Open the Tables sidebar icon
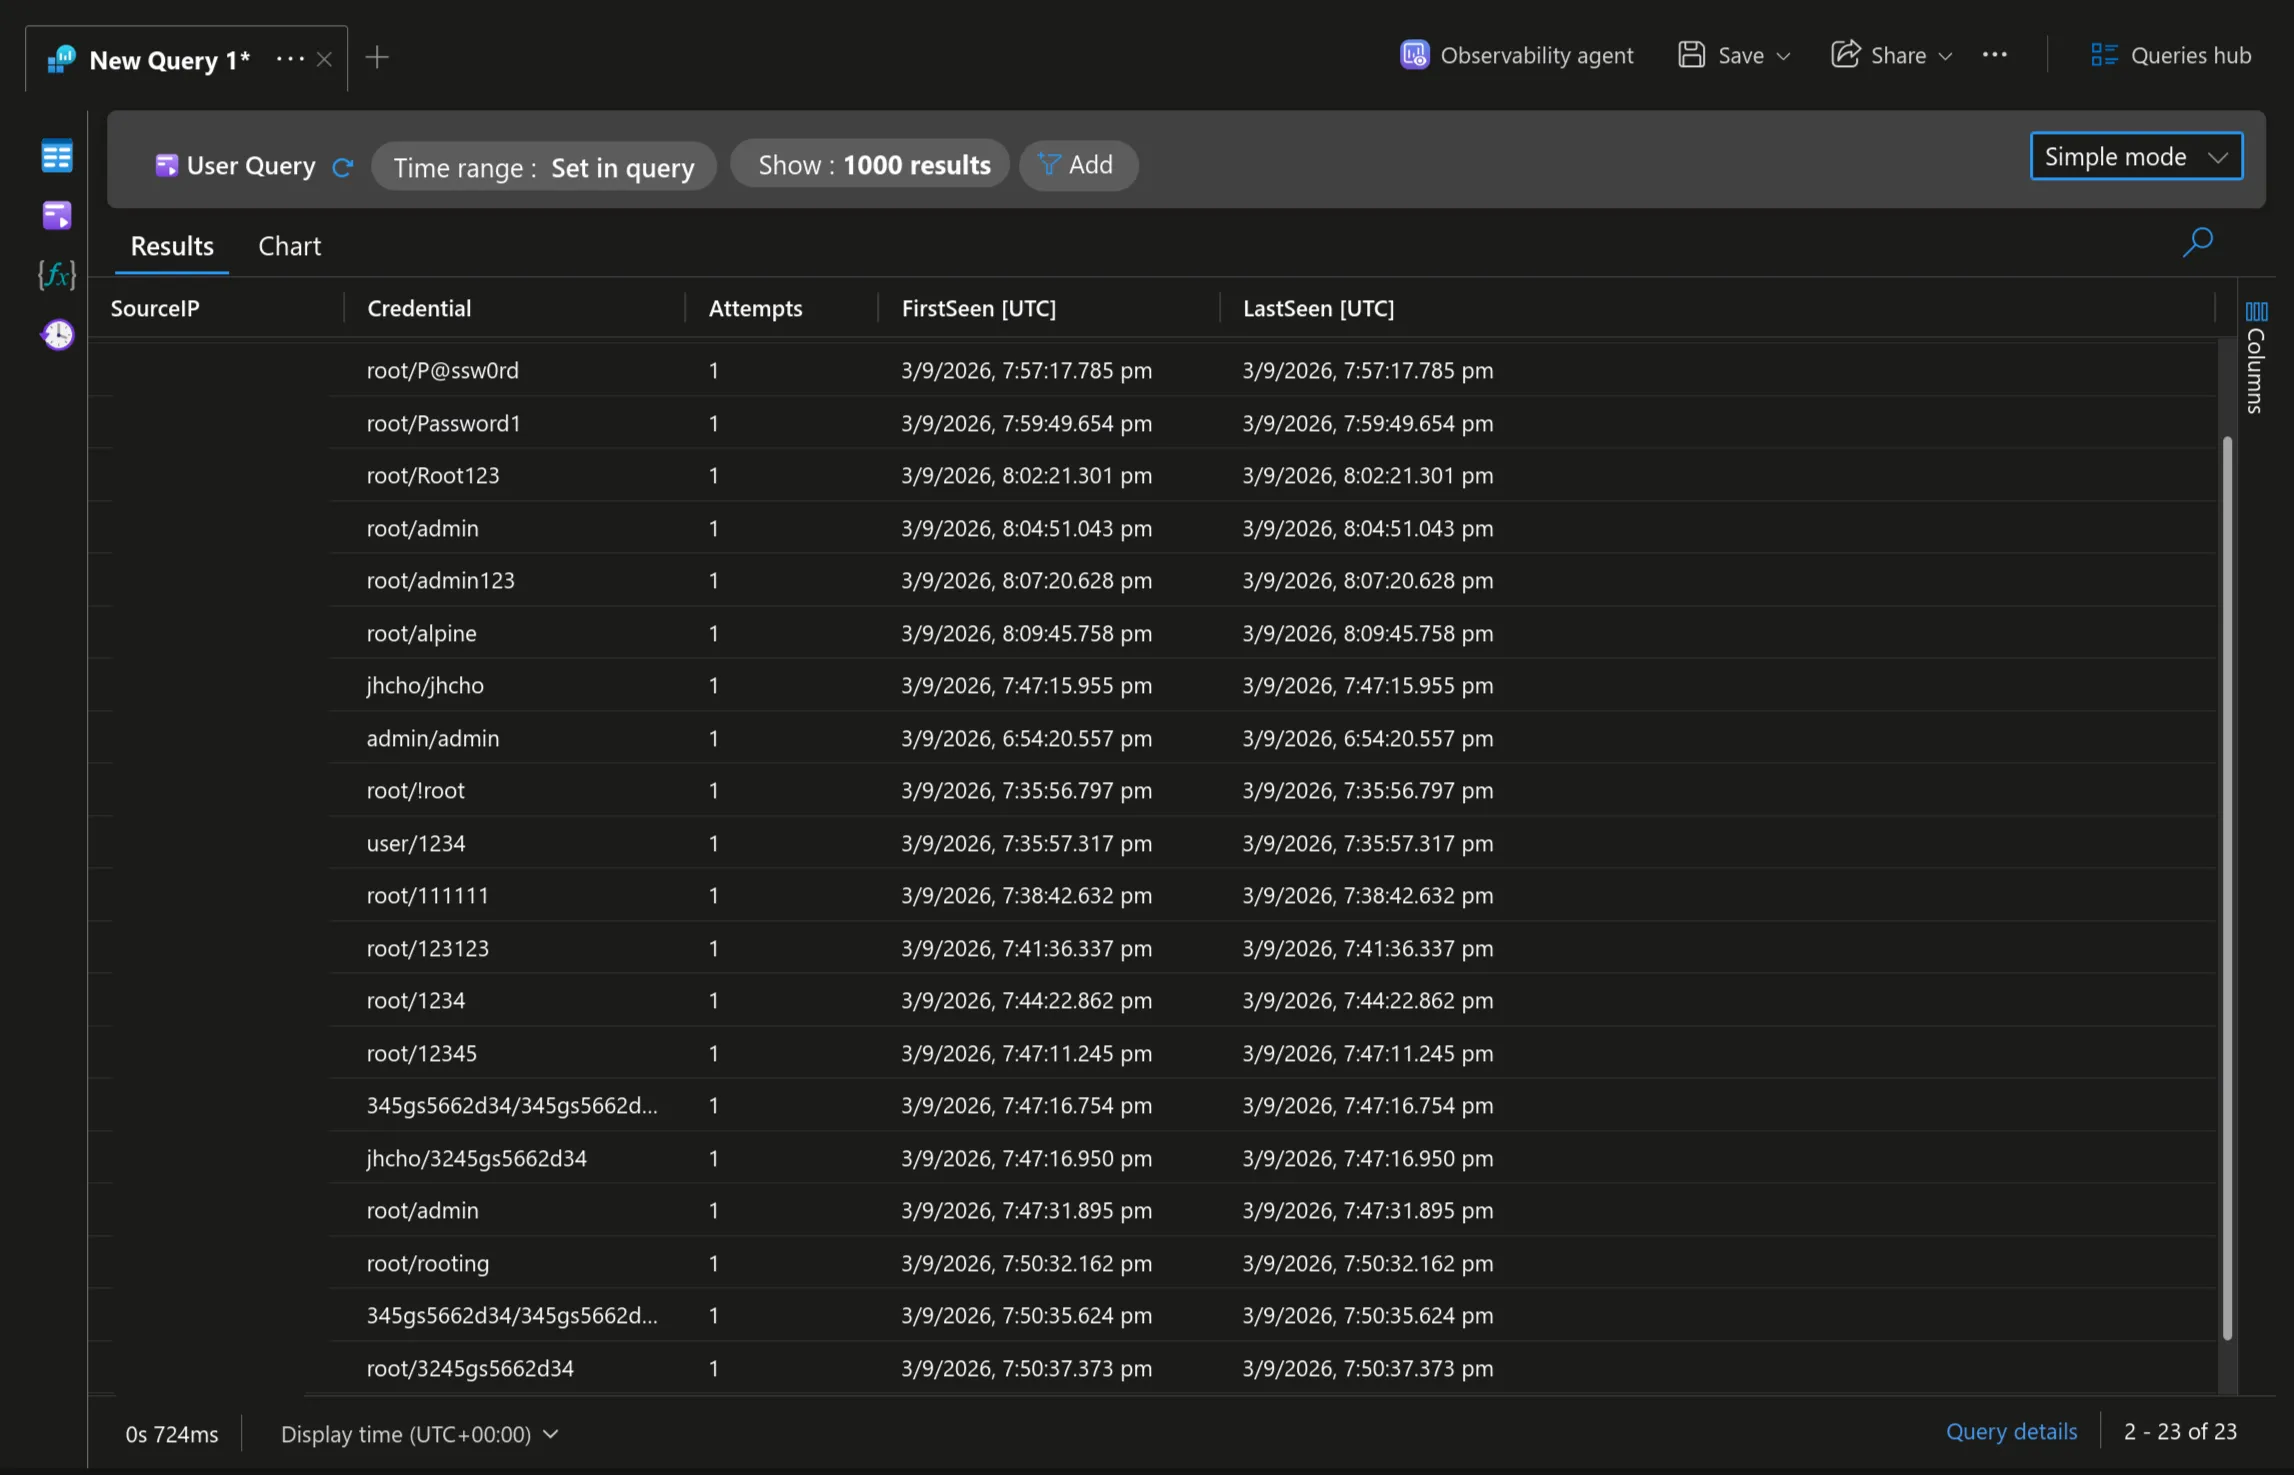Image resolution: width=2294 pixels, height=1475 pixels. [57, 156]
